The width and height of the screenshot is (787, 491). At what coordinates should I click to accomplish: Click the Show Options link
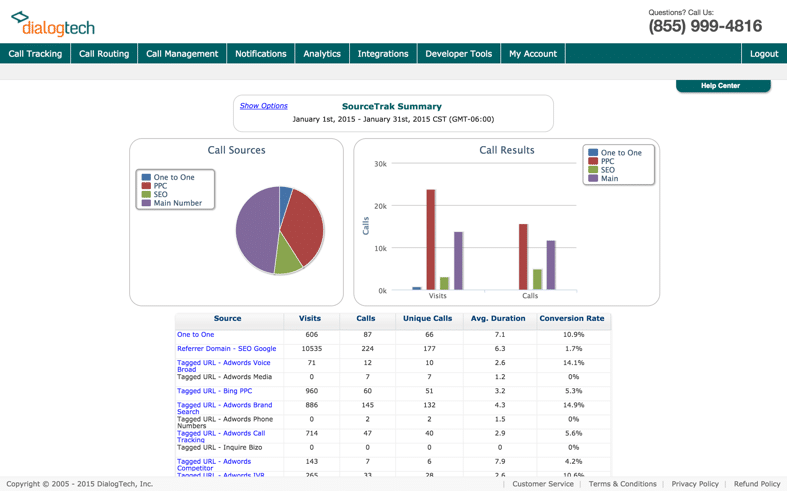pyautogui.click(x=264, y=106)
